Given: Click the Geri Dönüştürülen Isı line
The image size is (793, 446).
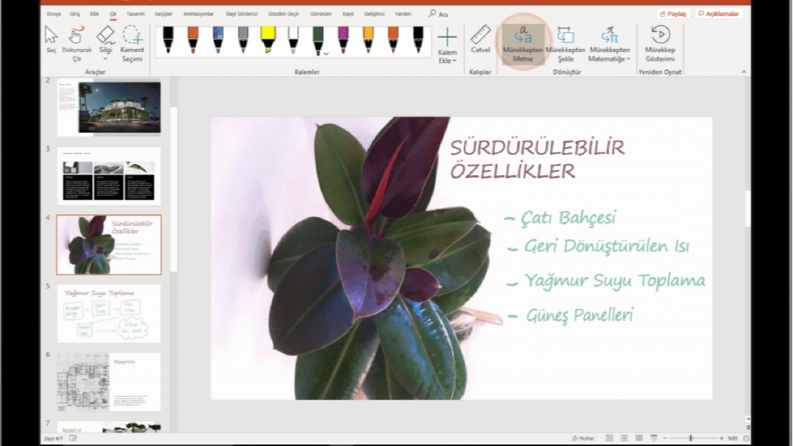Looking at the screenshot, I should pos(606,246).
